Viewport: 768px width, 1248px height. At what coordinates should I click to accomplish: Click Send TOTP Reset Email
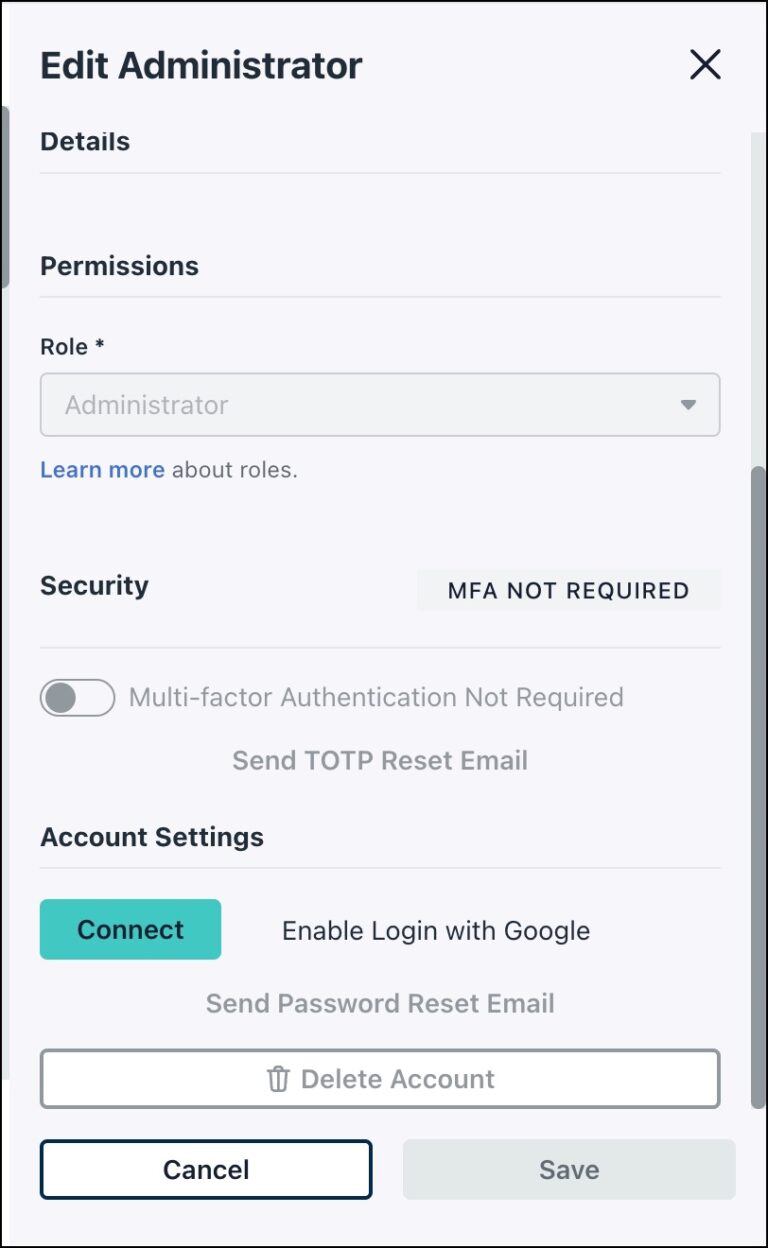tap(379, 760)
